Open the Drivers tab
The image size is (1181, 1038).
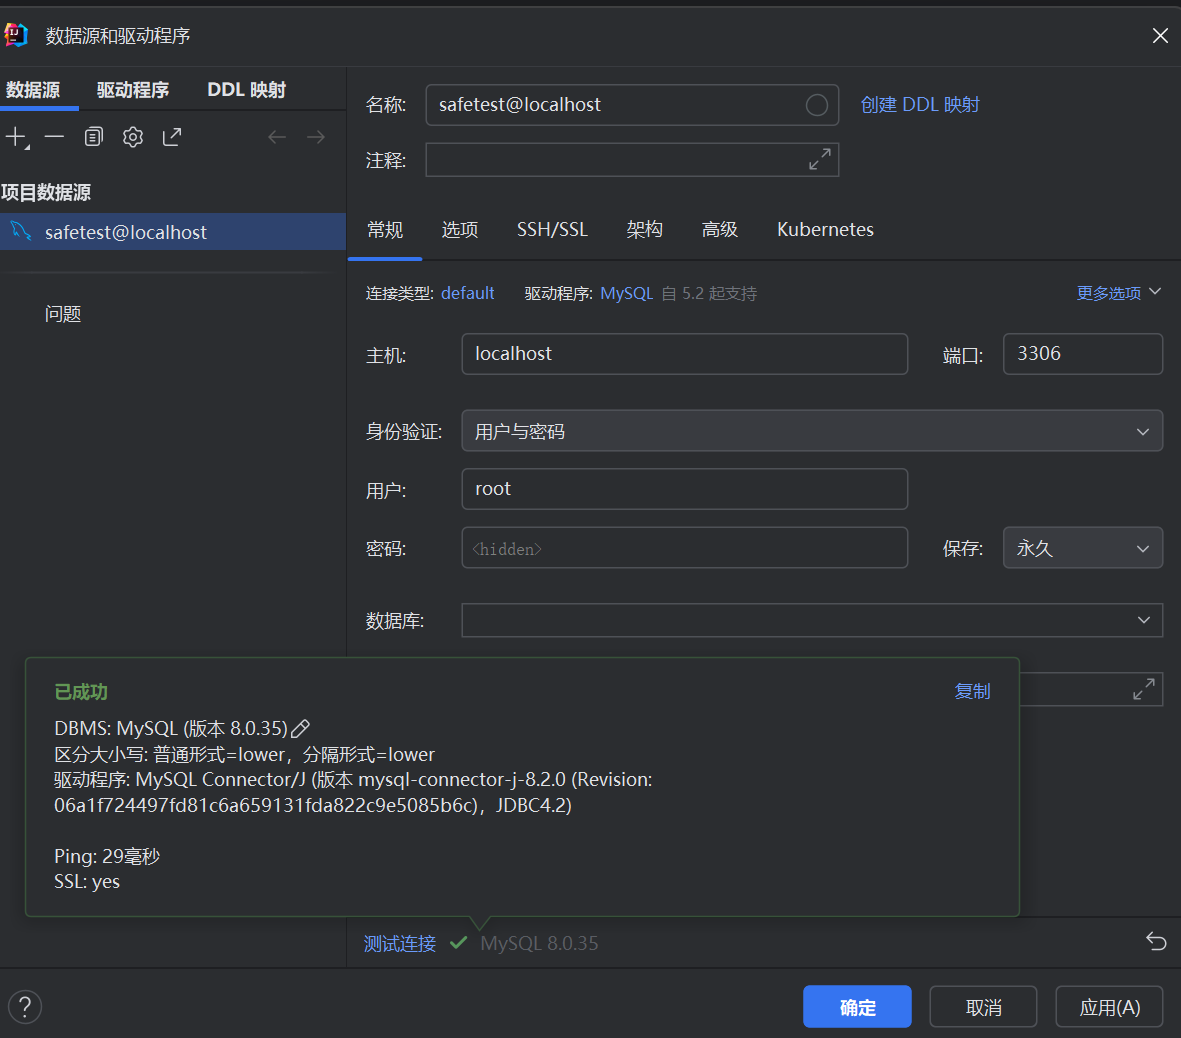[132, 90]
